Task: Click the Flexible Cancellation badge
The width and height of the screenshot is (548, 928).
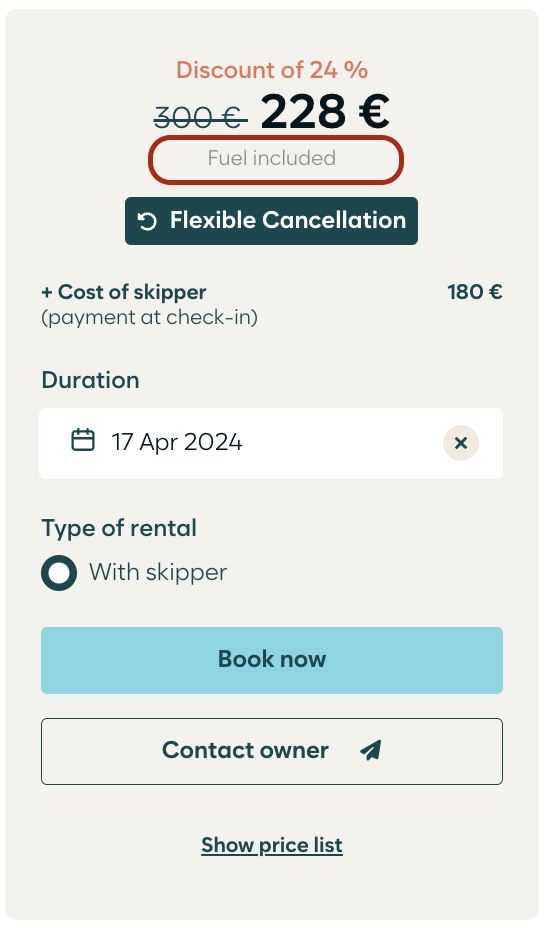Action: pos(271,221)
